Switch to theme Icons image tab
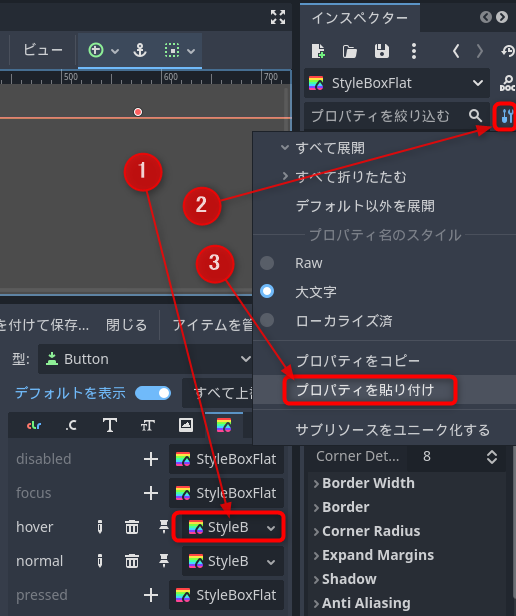516x616 pixels. click(x=185, y=425)
